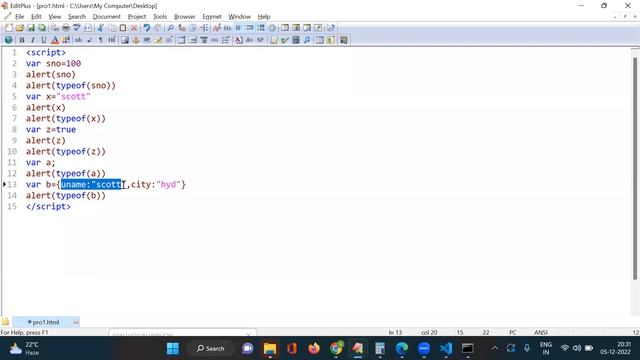Image resolution: width=640 pixels, height=360 pixels.
Task: Apply Underline with the U icon
Action: [44, 40]
